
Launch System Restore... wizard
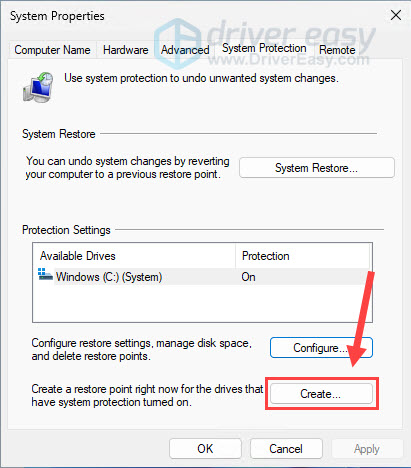coord(317,168)
